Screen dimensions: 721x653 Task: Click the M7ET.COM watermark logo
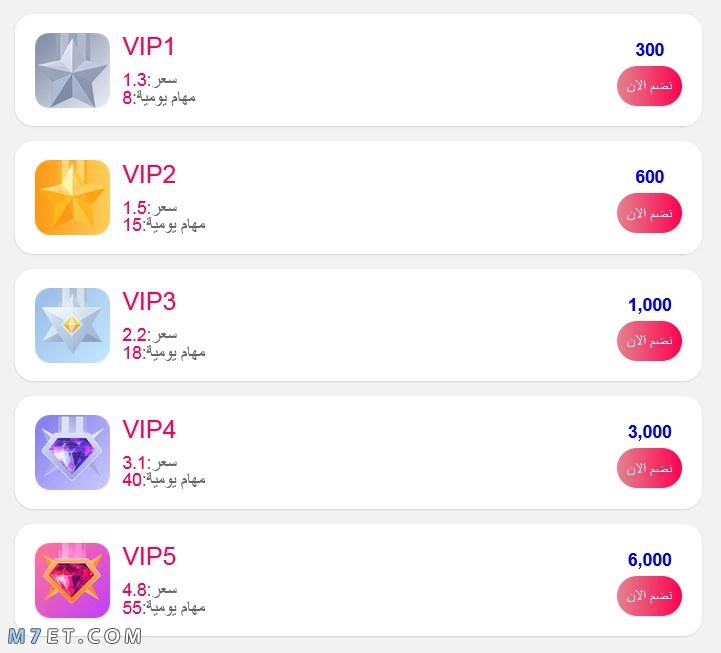pos(75,636)
